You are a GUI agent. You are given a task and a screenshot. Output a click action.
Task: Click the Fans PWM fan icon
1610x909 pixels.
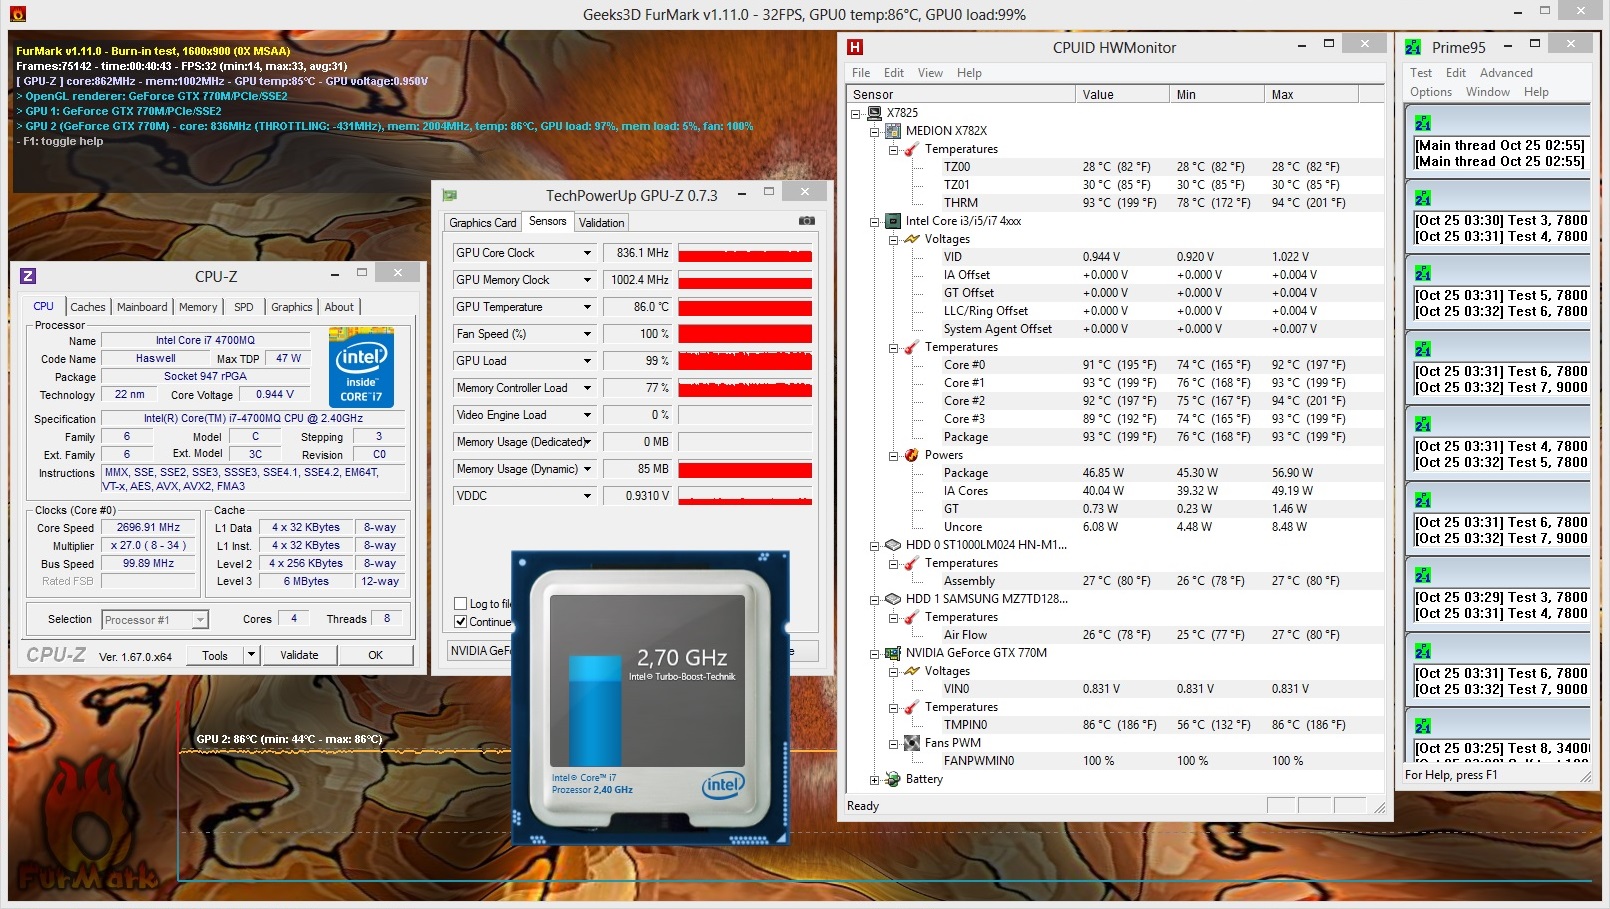(x=912, y=743)
